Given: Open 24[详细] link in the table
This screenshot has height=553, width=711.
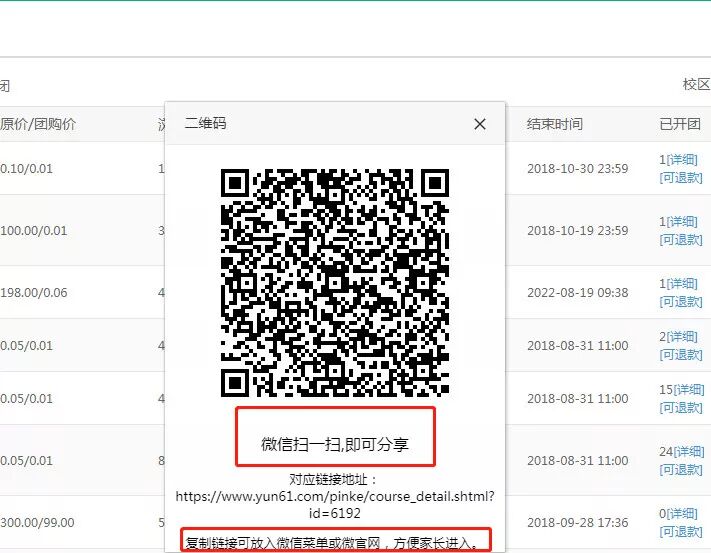Looking at the screenshot, I should tap(682, 452).
